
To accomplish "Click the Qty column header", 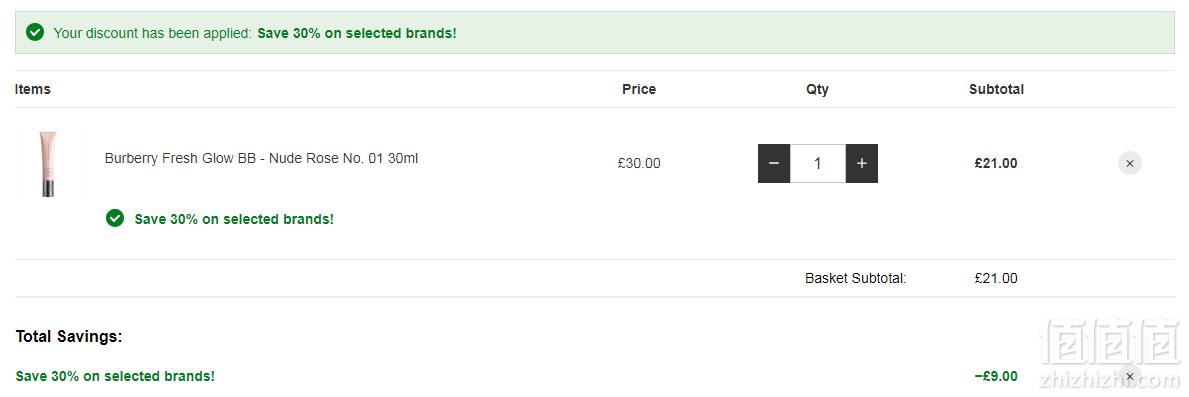I will [x=817, y=89].
